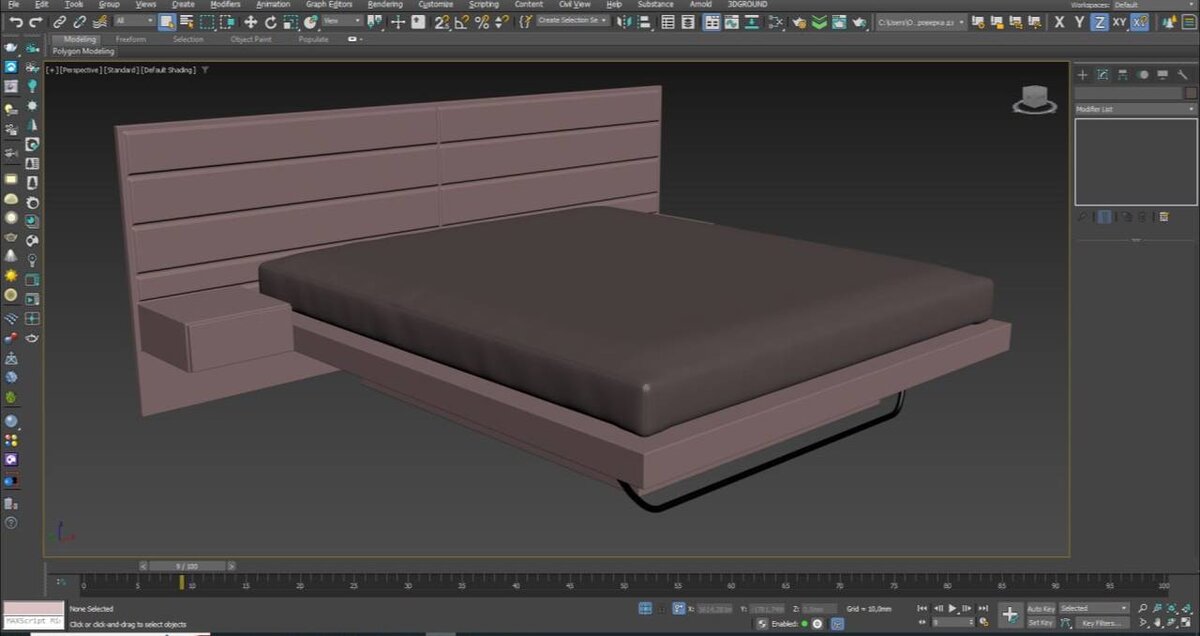Open the Create tab plus icon
The image size is (1200, 636).
coord(1082,75)
